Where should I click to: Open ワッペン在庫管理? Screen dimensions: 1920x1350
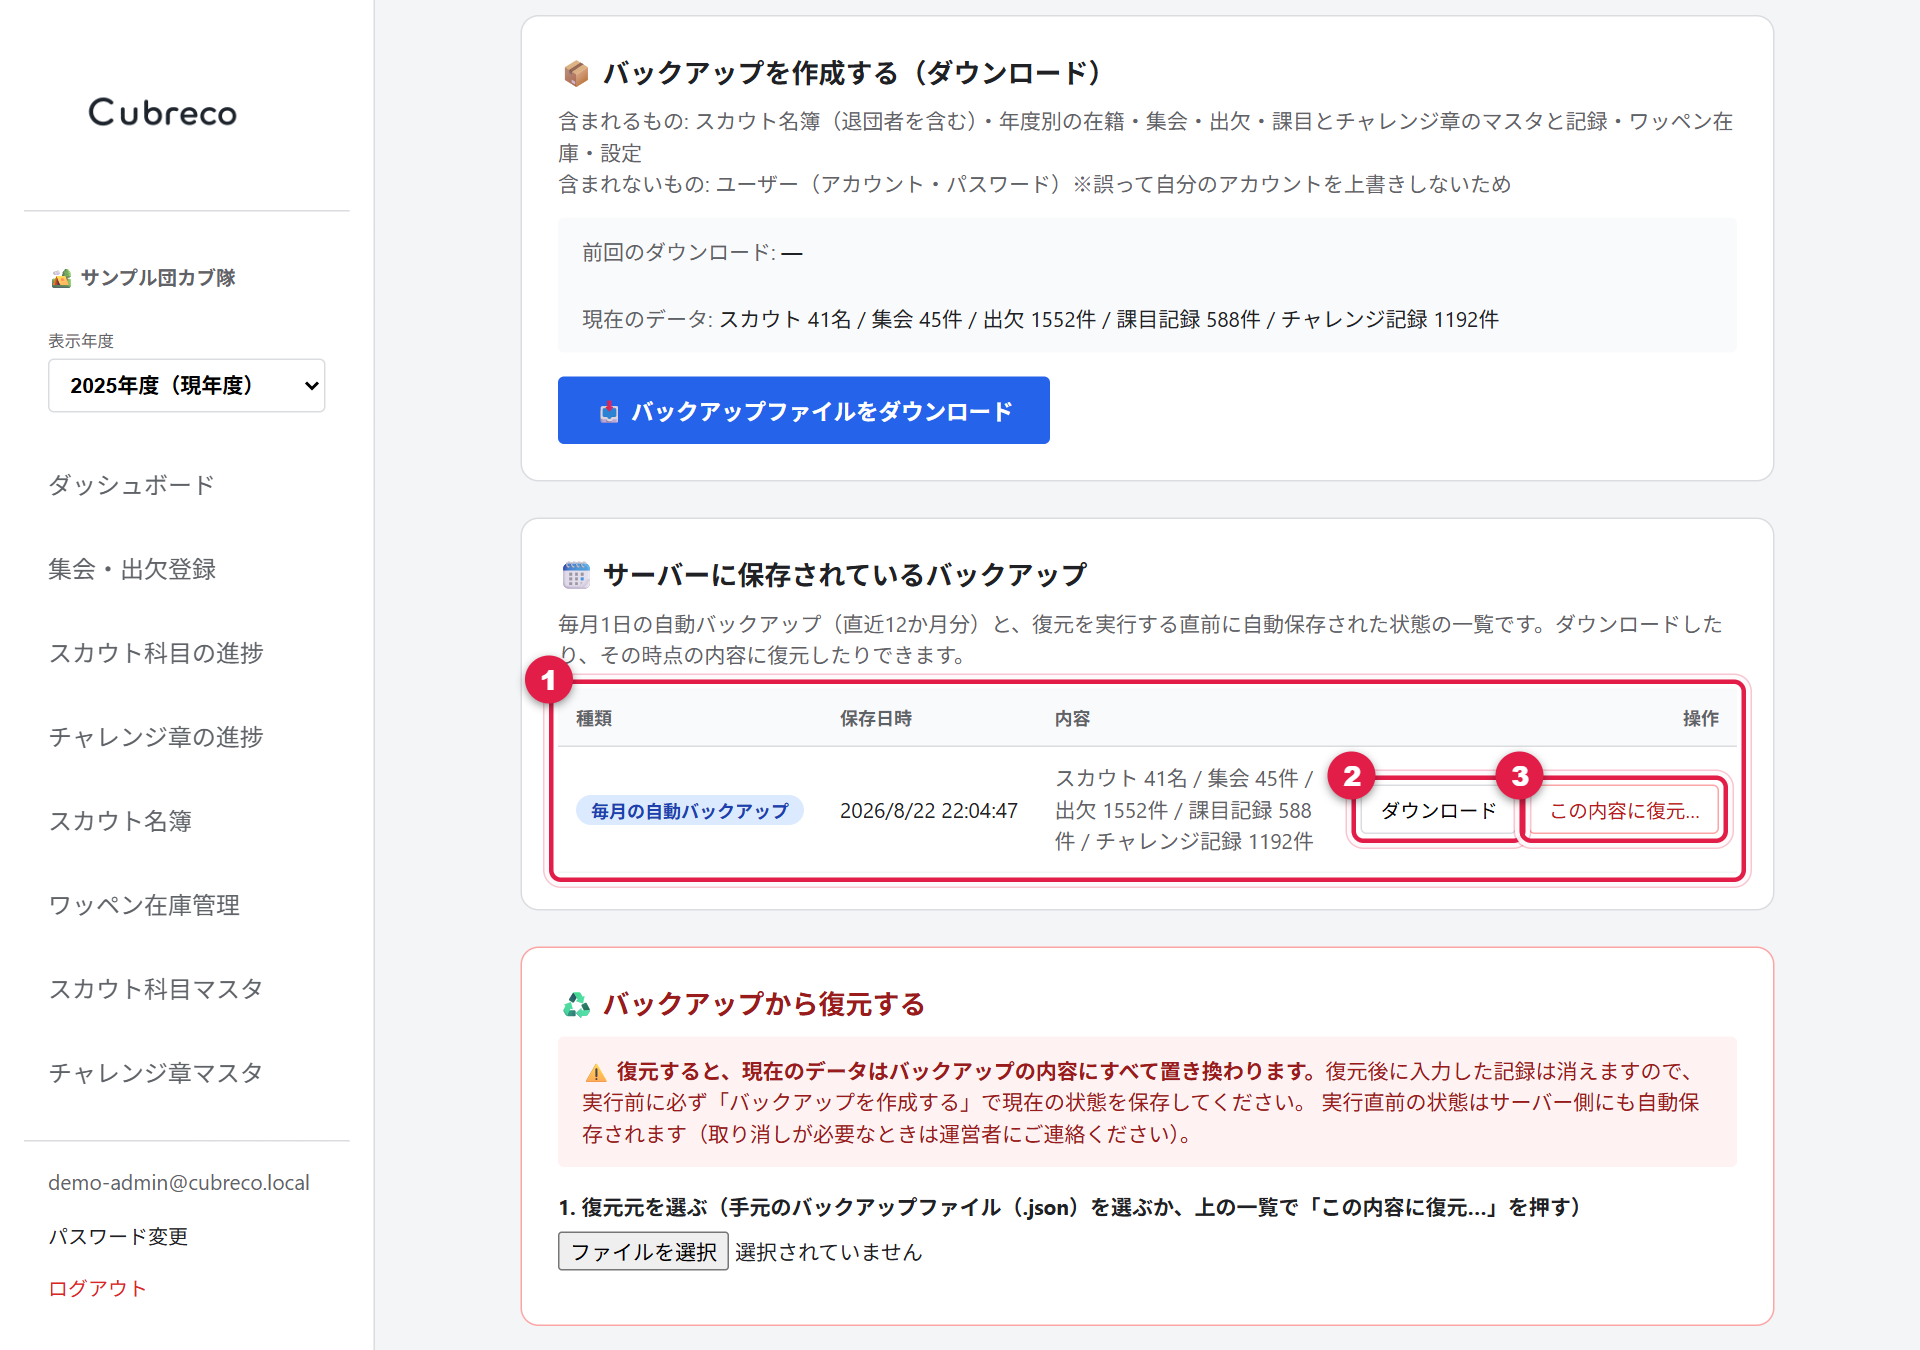click(144, 905)
